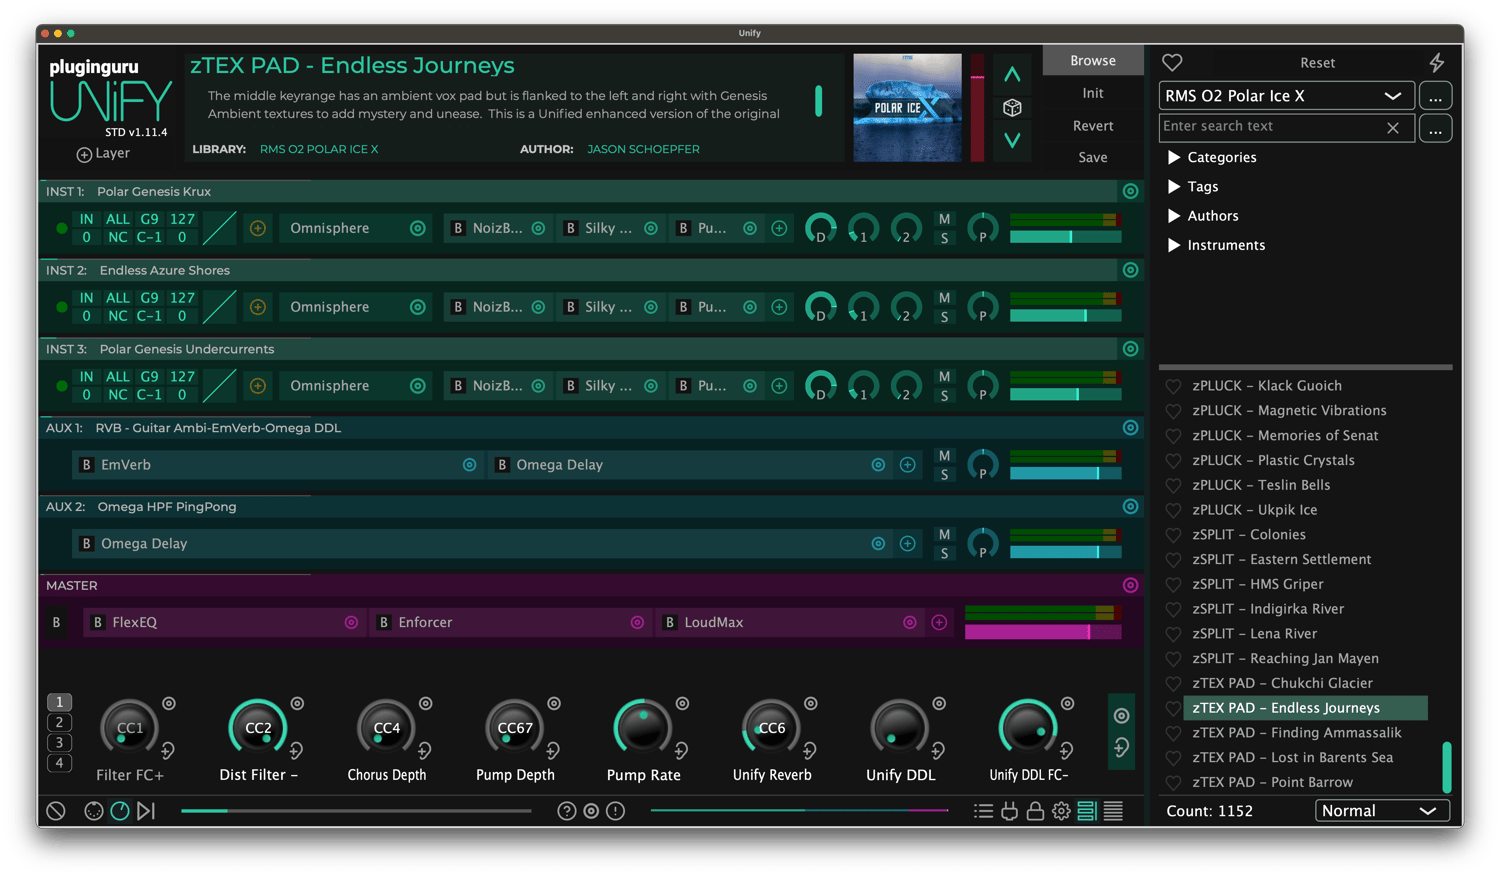Open the settings gear in bottom toolbar
The height and width of the screenshot is (876, 1500).
(1061, 811)
